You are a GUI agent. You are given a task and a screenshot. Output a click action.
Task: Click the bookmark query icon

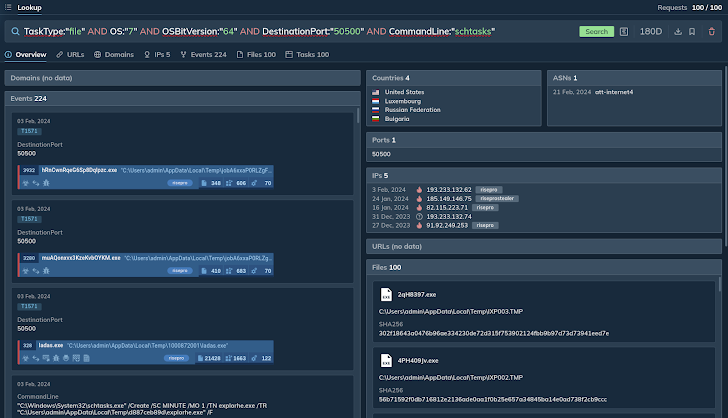(x=693, y=31)
